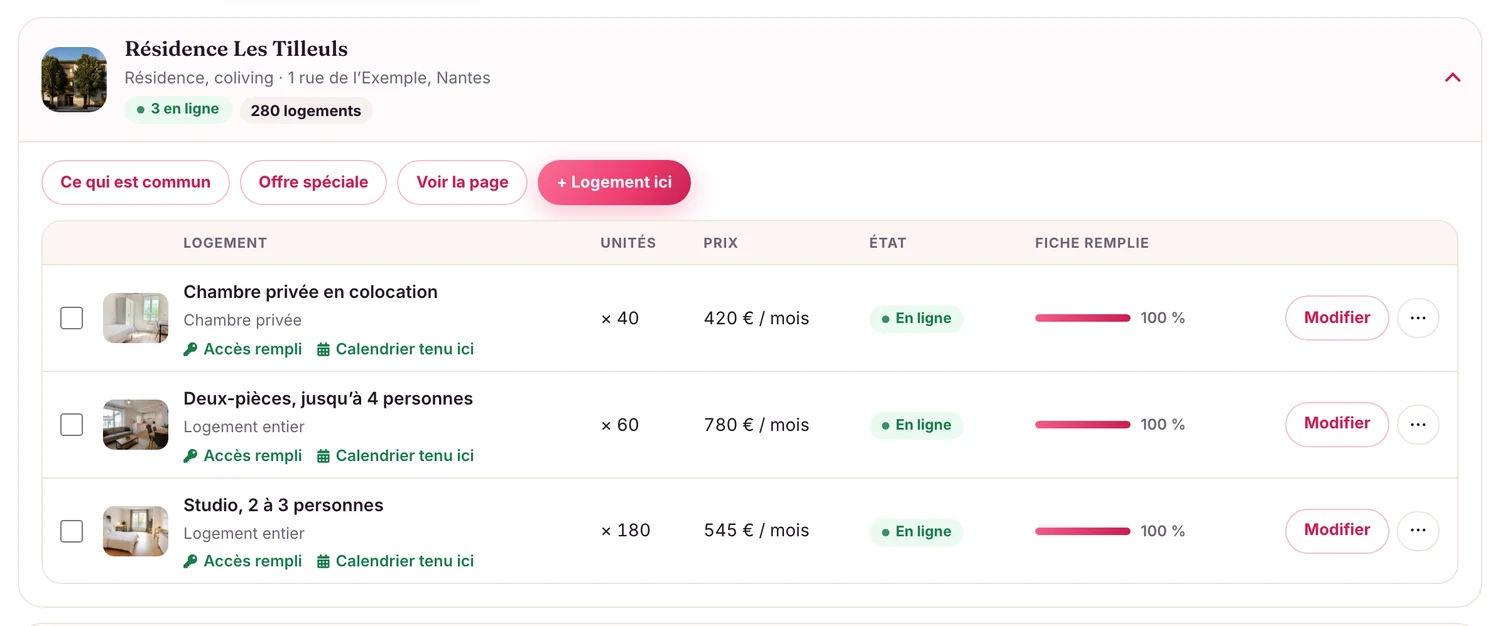Click the Résidence Les Tilleuls title
Image resolution: width=1500 pixels, height=626 pixels.
click(236, 49)
